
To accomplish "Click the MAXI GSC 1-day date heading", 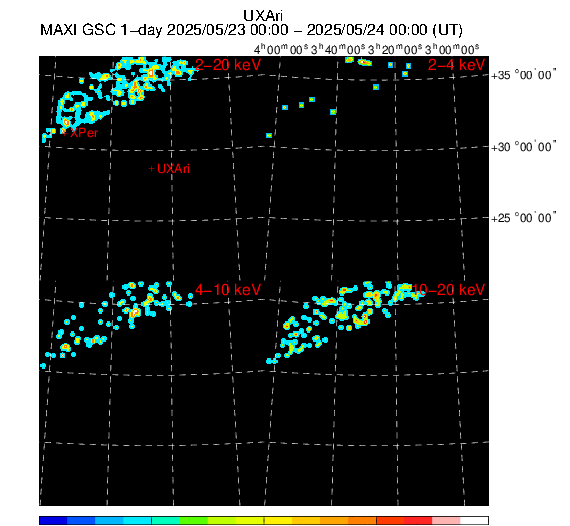I will [251, 30].
